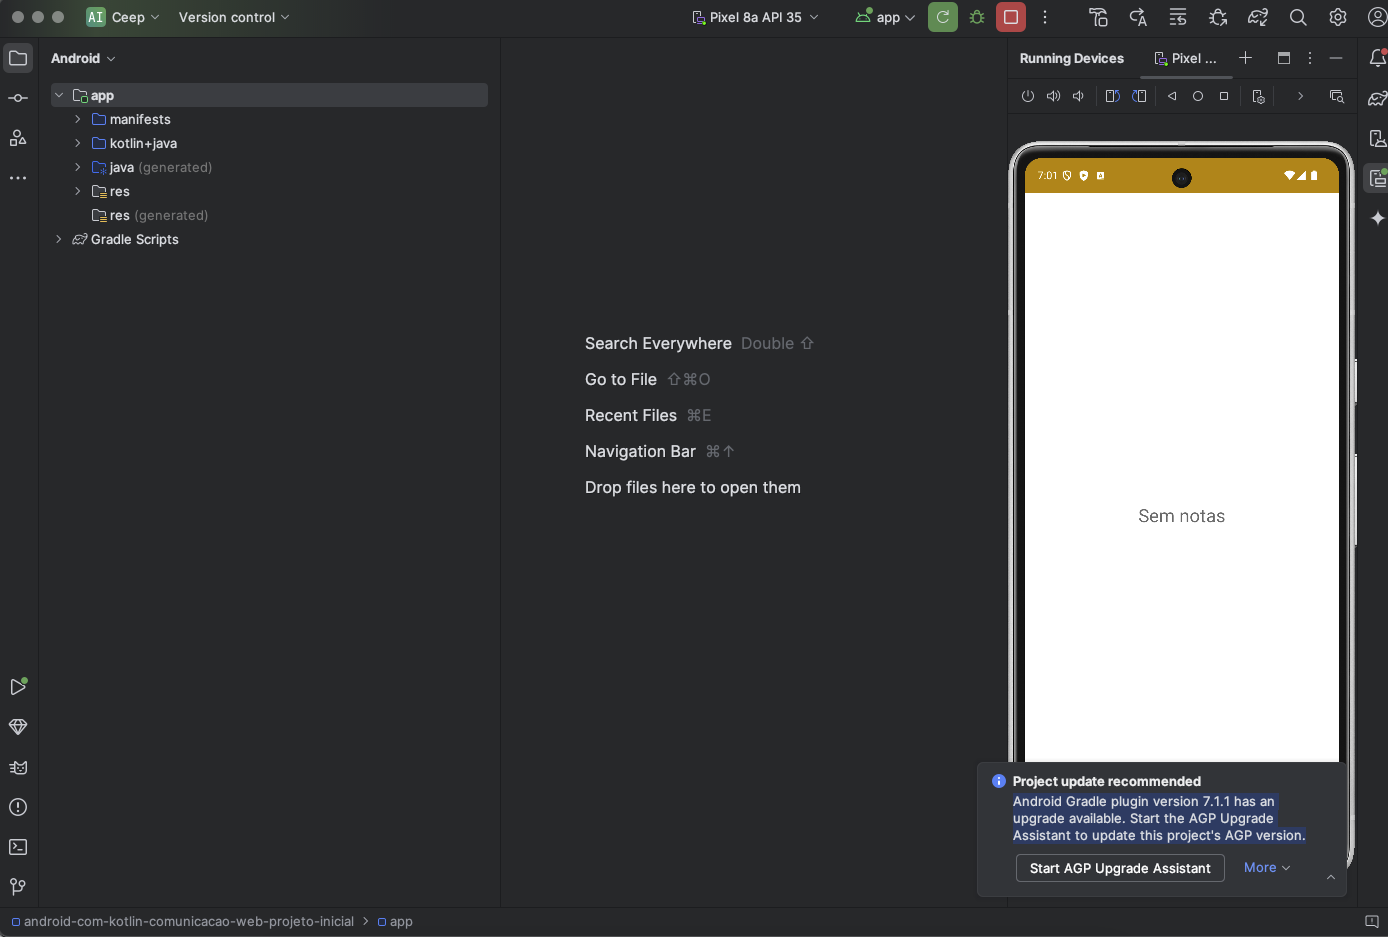Open the Android project view dropdown
The width and height of the screenshot is (1388, 937).
83,58
